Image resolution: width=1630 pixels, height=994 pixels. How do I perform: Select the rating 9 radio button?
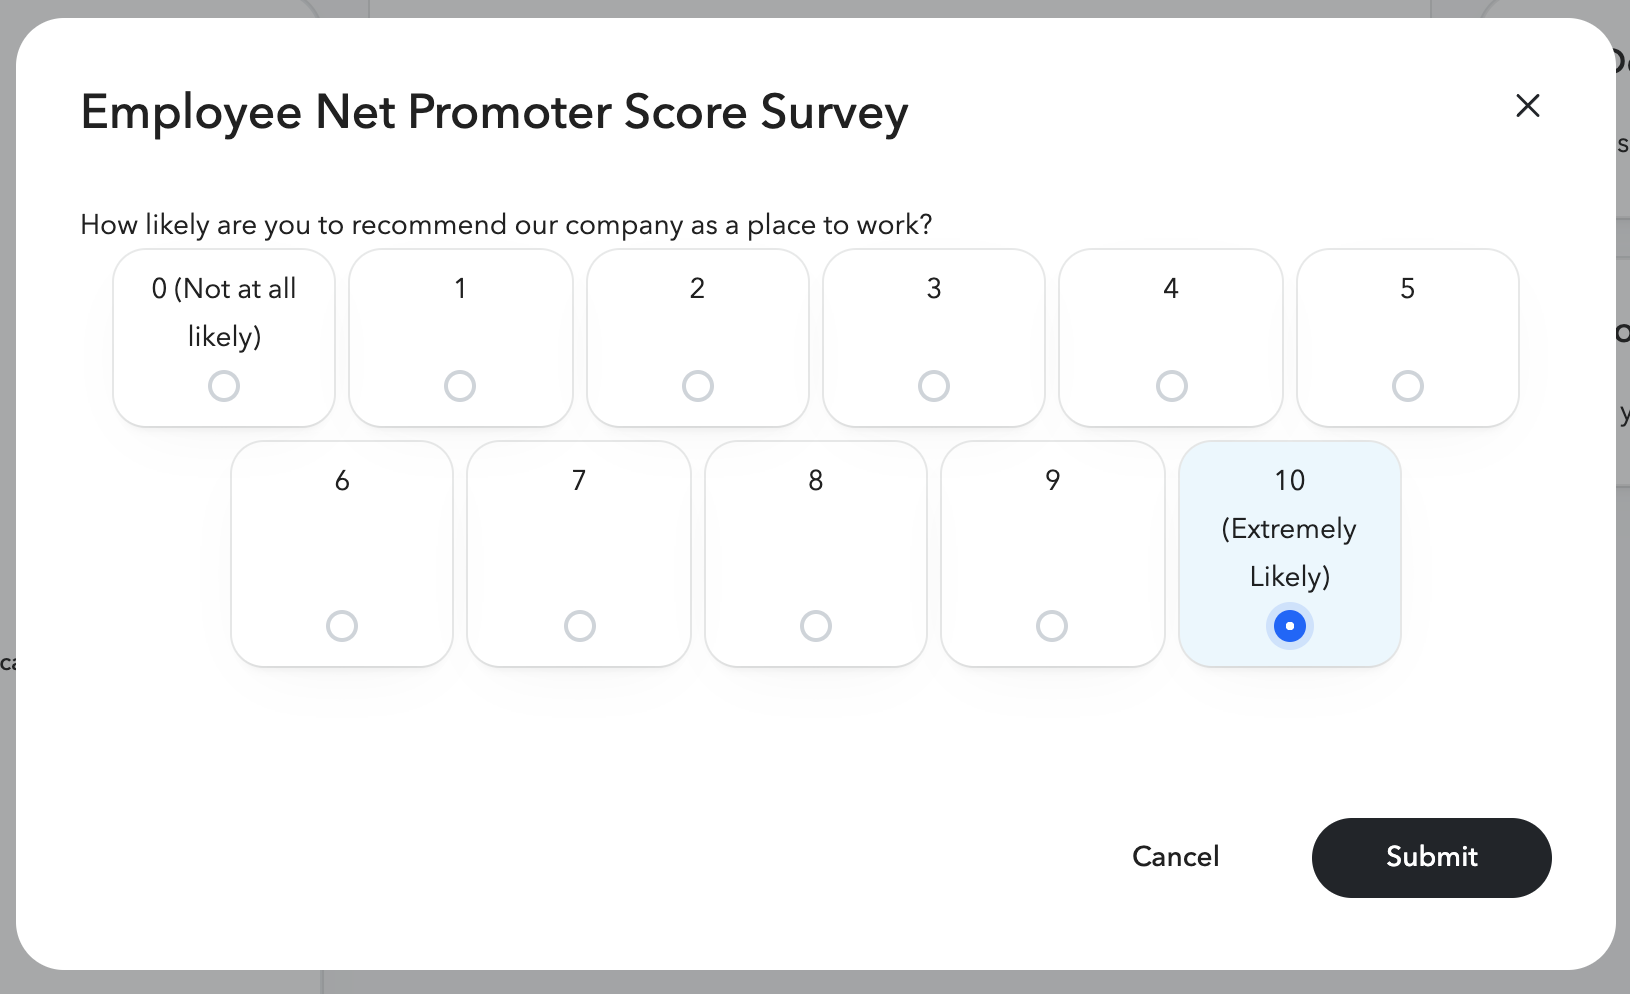[1051, 625]
